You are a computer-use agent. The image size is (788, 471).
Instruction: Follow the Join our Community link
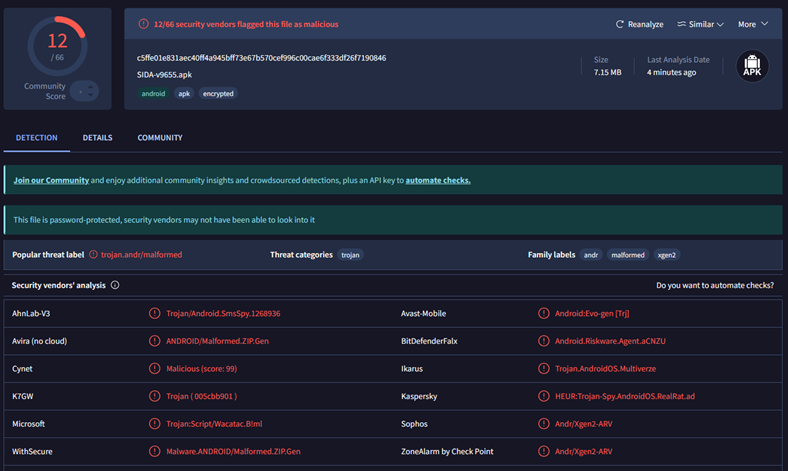tap(51, 180)
